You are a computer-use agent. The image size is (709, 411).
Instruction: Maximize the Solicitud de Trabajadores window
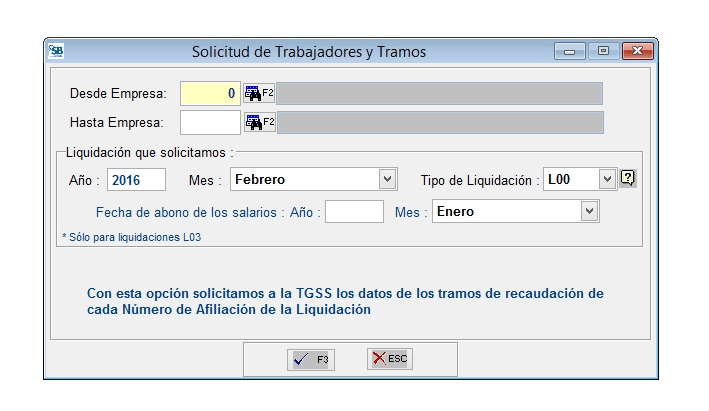pyautogui.click(x=604, y=51)
